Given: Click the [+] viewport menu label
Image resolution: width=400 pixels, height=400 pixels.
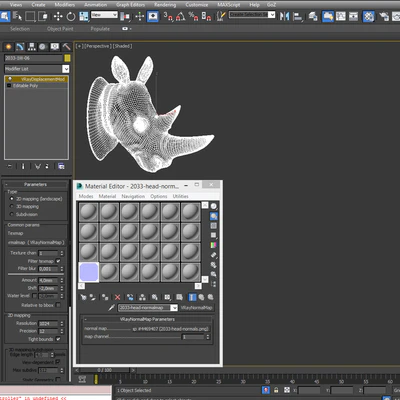Looking at the screenshot, I should pyautogui.click(x=79, y=46).
